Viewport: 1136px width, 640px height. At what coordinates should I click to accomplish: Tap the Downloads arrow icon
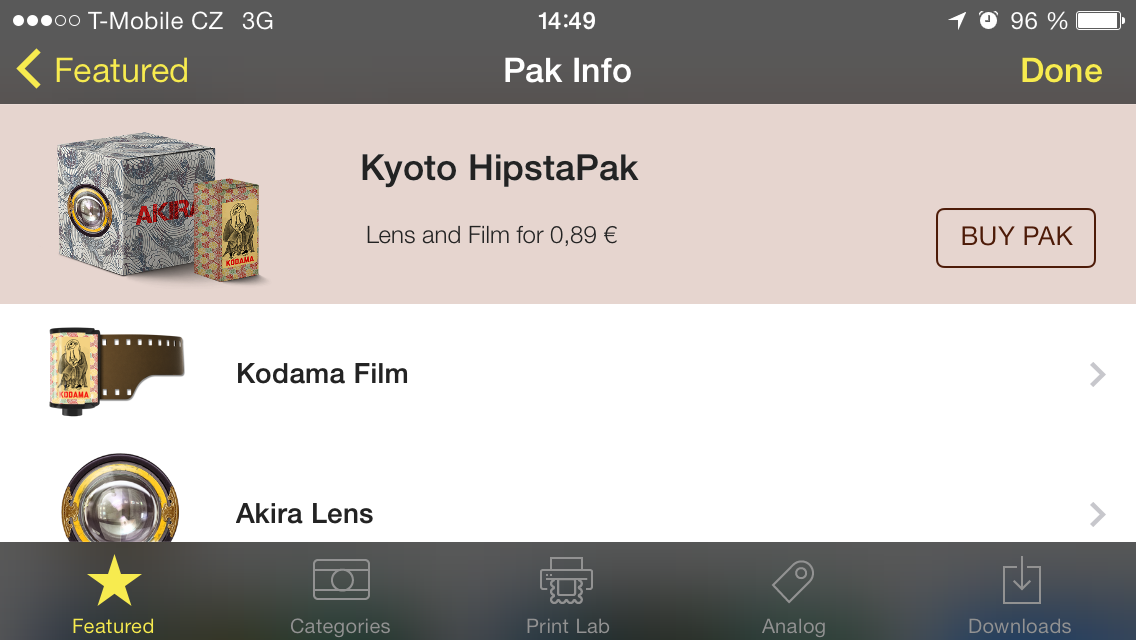point(1020,581)
